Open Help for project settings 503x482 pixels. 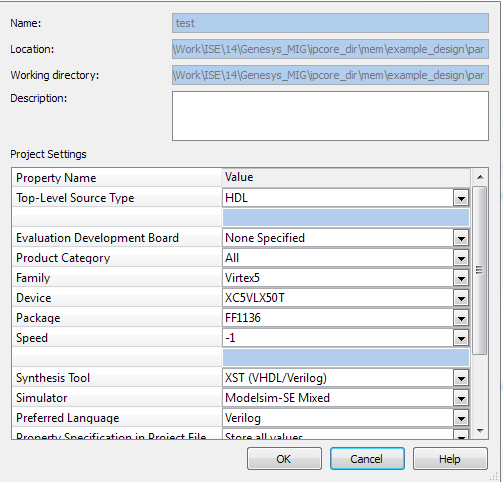450,459
